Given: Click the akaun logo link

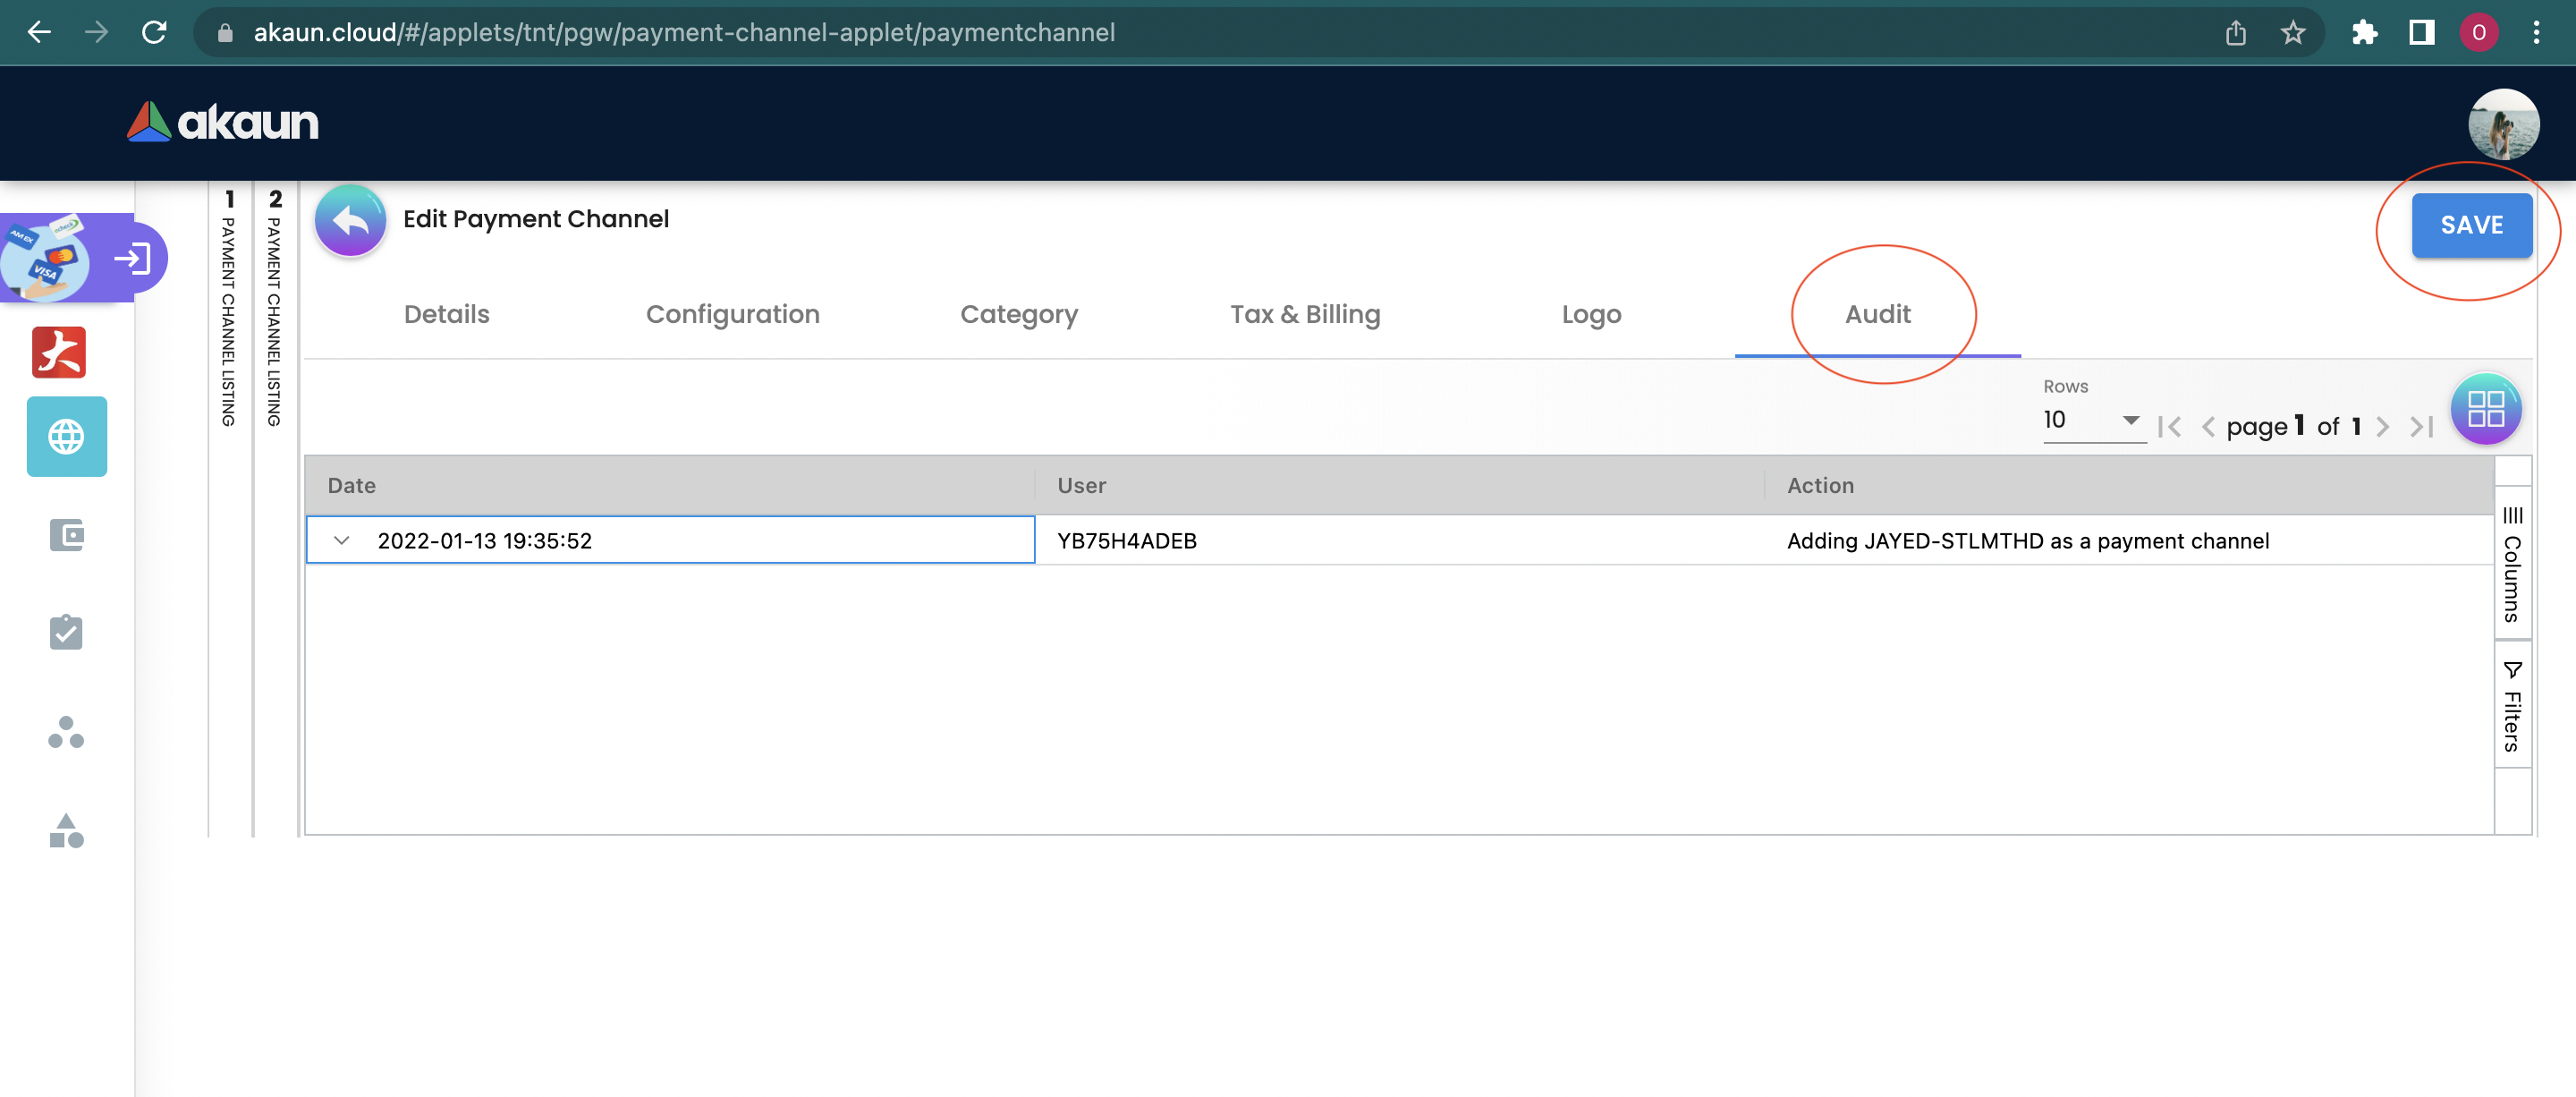Looking at the screenshot, I should pos(223,122).
